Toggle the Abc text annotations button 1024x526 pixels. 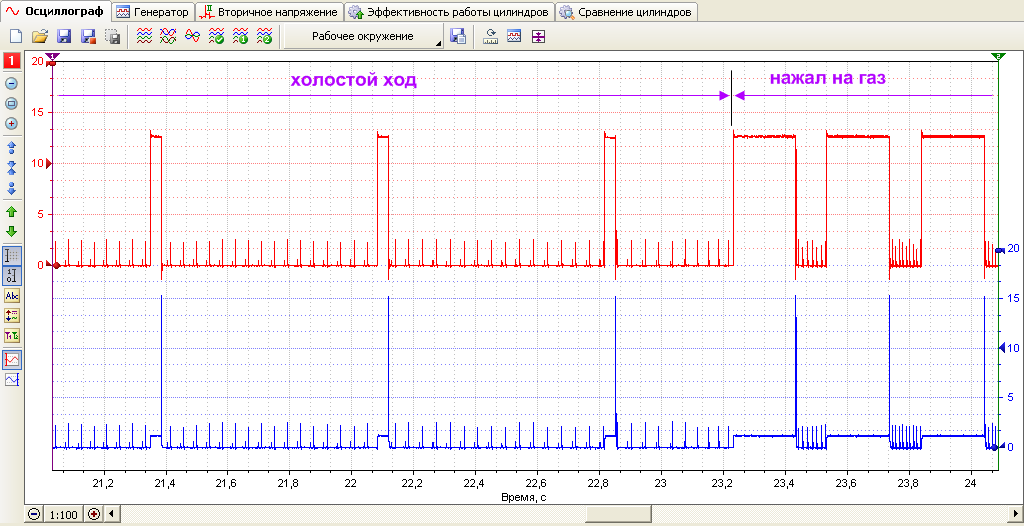pos(12,296)
